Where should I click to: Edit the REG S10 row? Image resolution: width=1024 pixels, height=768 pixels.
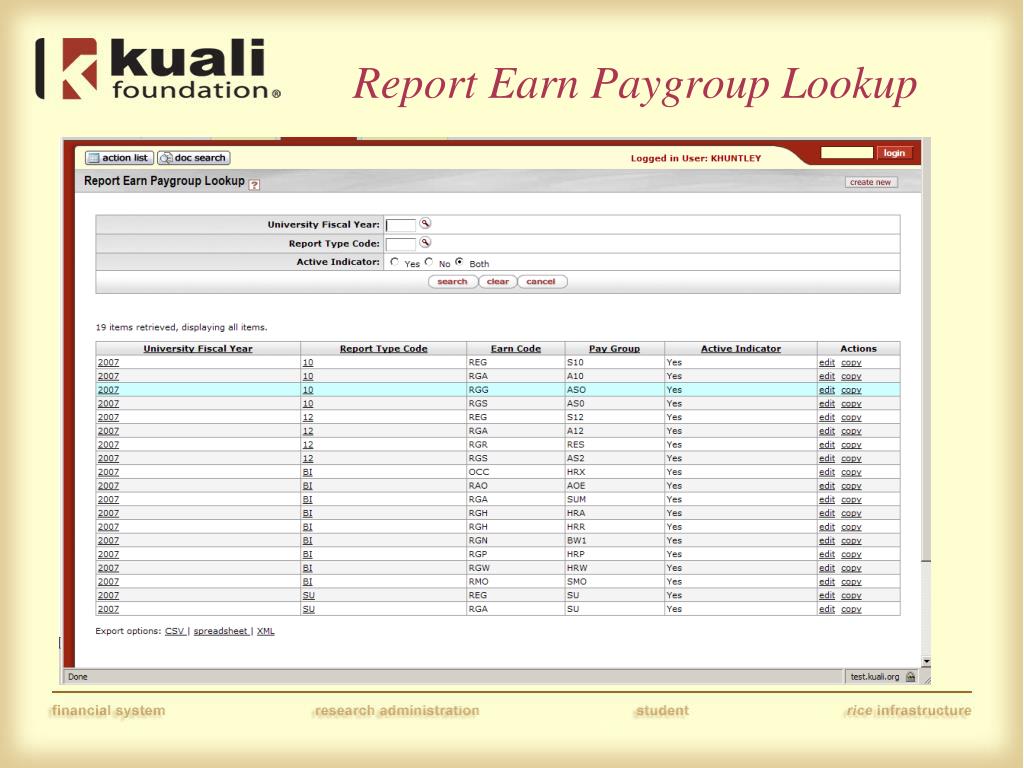(827, 362)
